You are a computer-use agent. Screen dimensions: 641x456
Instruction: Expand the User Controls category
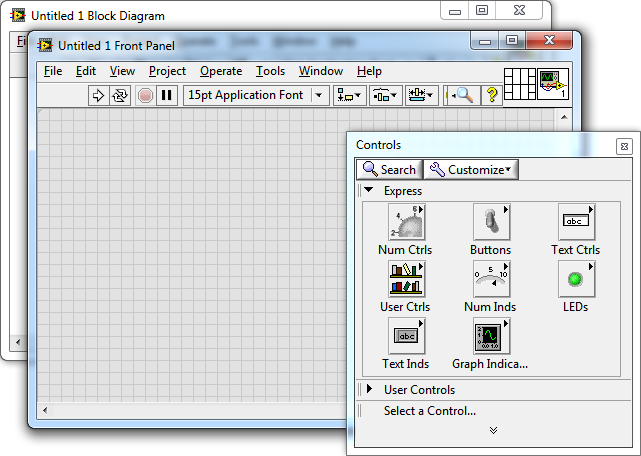click(x=370, y=389)
